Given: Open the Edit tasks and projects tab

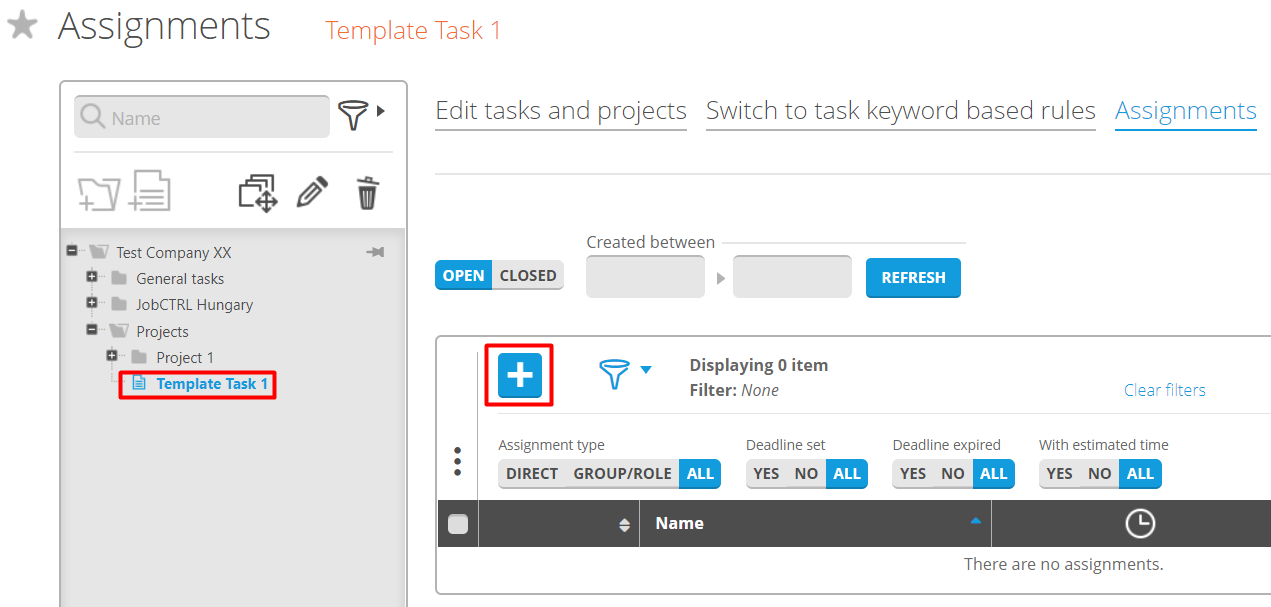Looking at the screenshot, I should click(561, 111).
